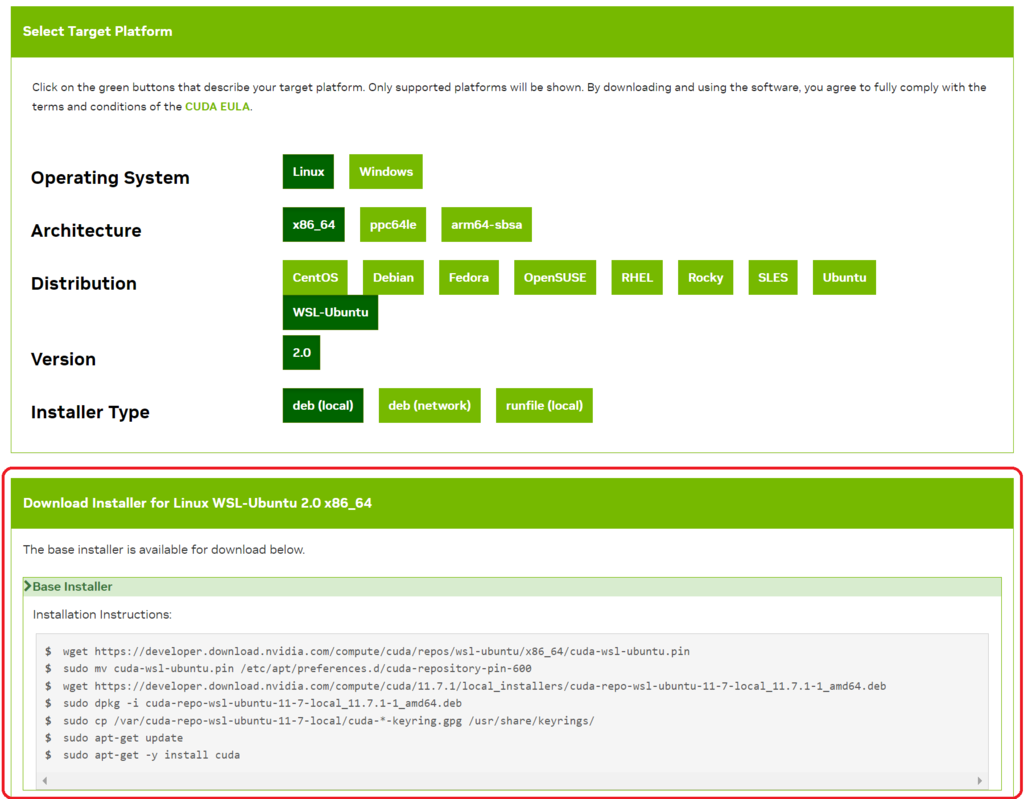Viewport: 1024px width, 799px height.
Task: Pick the SLES distribution
Action: 773,278
